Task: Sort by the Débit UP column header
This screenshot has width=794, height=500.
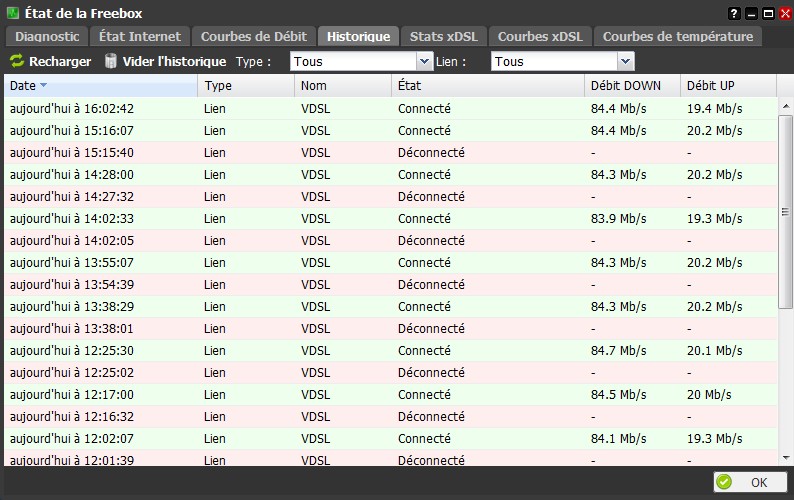Action: (x=729, y=86)
